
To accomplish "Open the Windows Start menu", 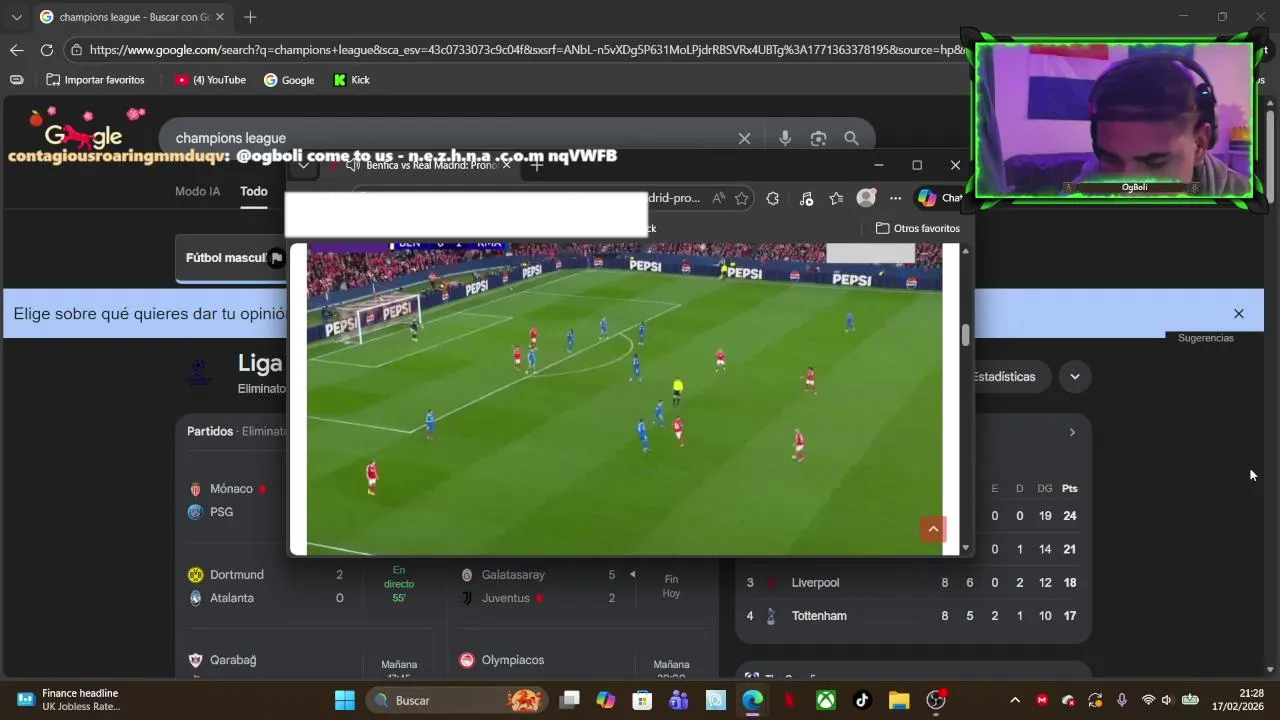I will (345, 700).
